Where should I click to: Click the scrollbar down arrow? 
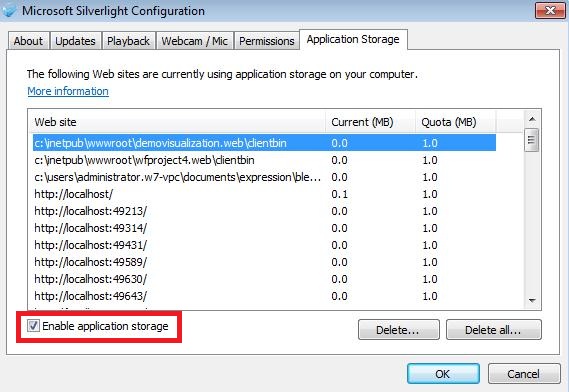532,301
